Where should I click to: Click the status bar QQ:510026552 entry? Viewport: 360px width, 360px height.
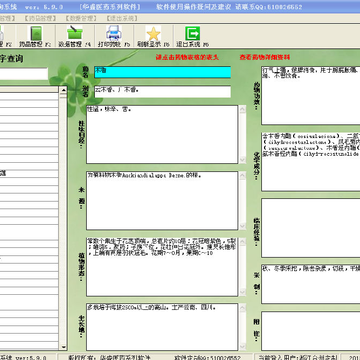pyautogui.click(x=207, y=357)
